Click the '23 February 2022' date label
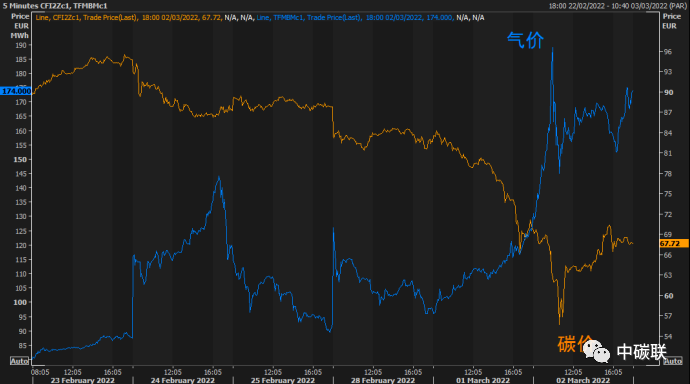This screenshot has height=384, width=690. [82, 380]
